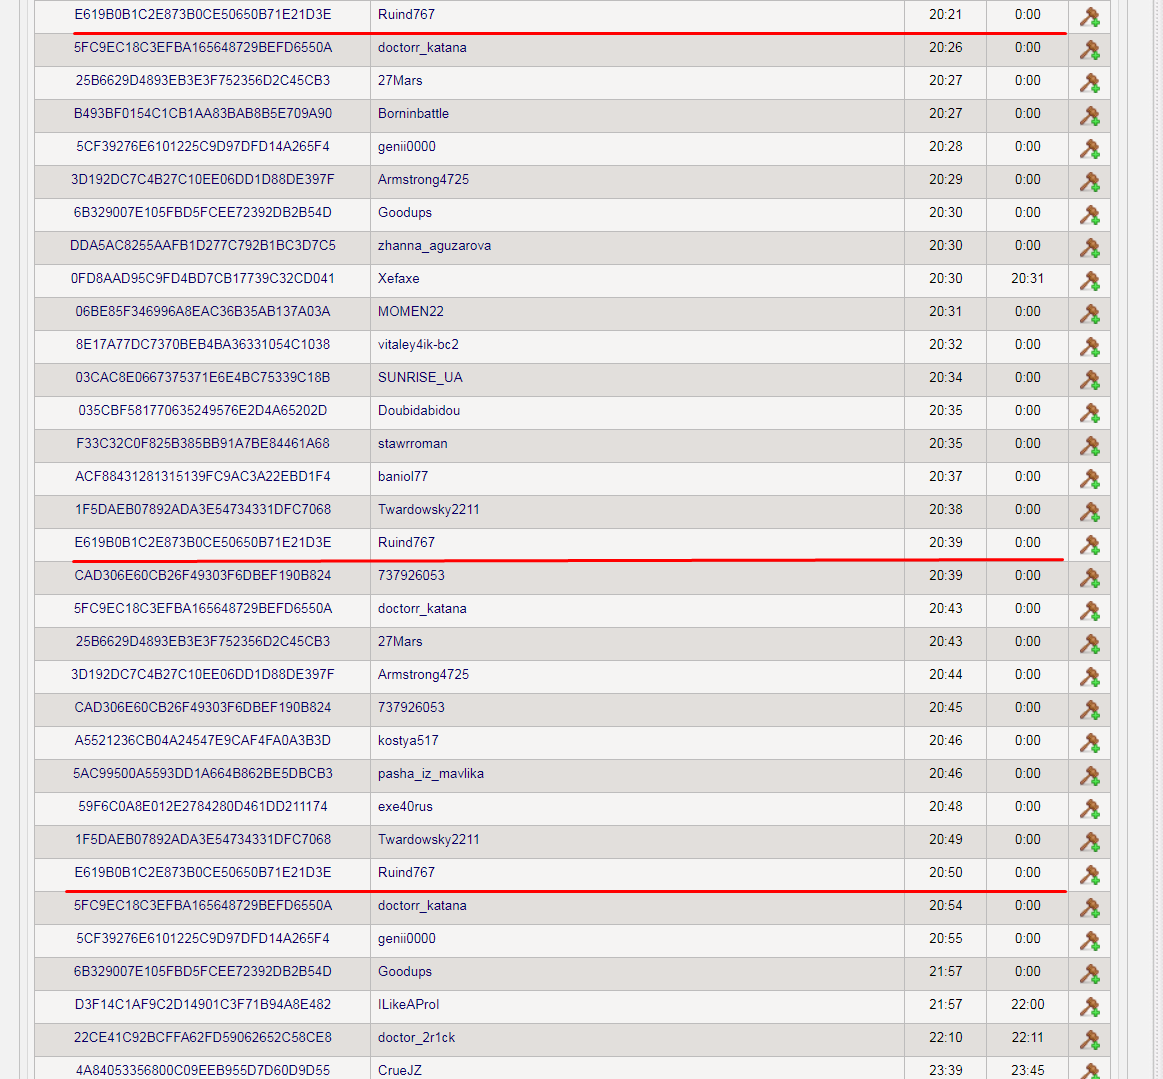1163x1079 pixels.
Task: Click hammer icon in zhanna_aguzarova row
Action: coord(1089,247)
